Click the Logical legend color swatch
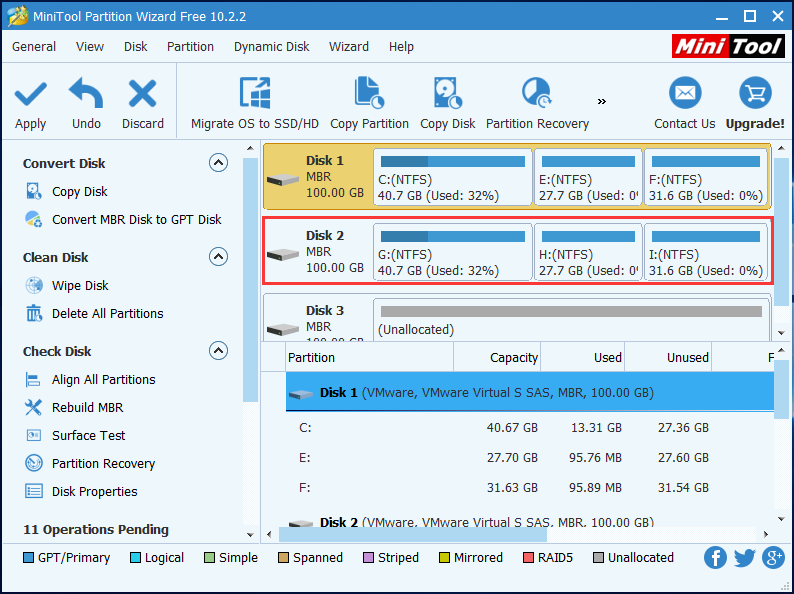794x594 pixels. pyautogui.click(x=135, y=558)
